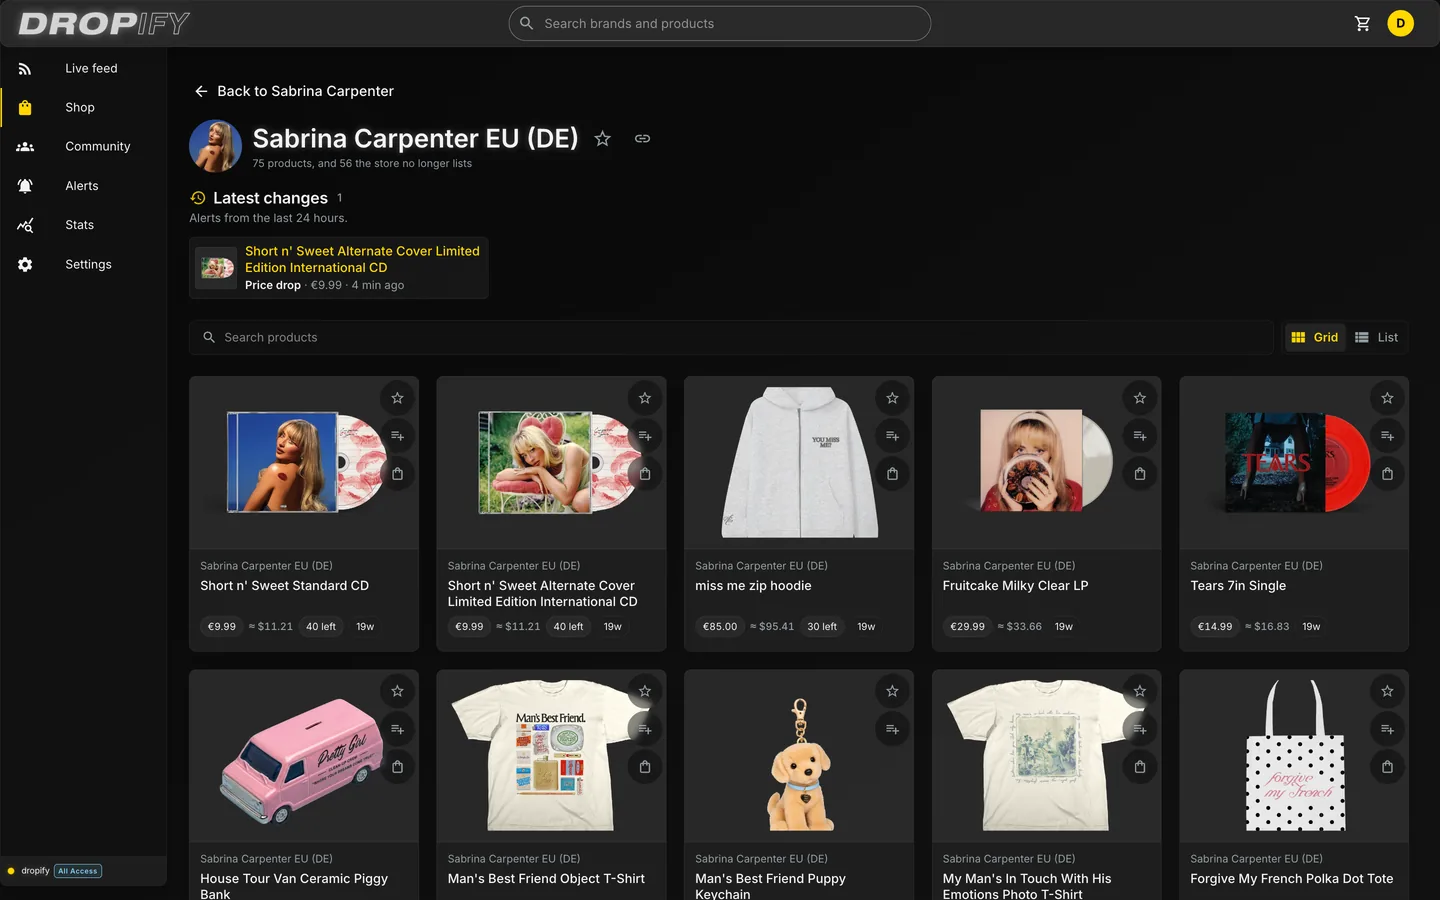Image resolution: width=1440 pixels, height=900 pixels.
Task: Open Live feed in sidebar
Action: 83,68
